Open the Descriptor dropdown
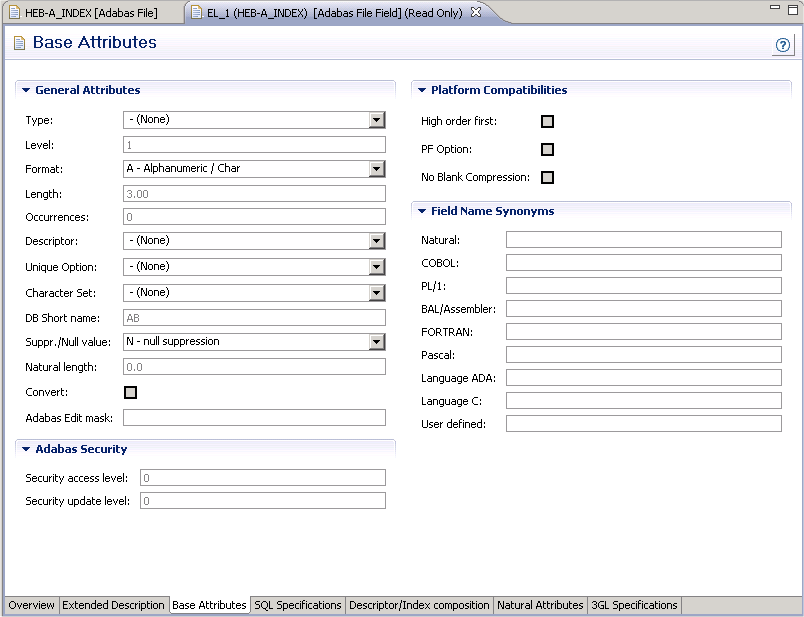The width and height of the screenshot is (804, 617). (376, 241)
